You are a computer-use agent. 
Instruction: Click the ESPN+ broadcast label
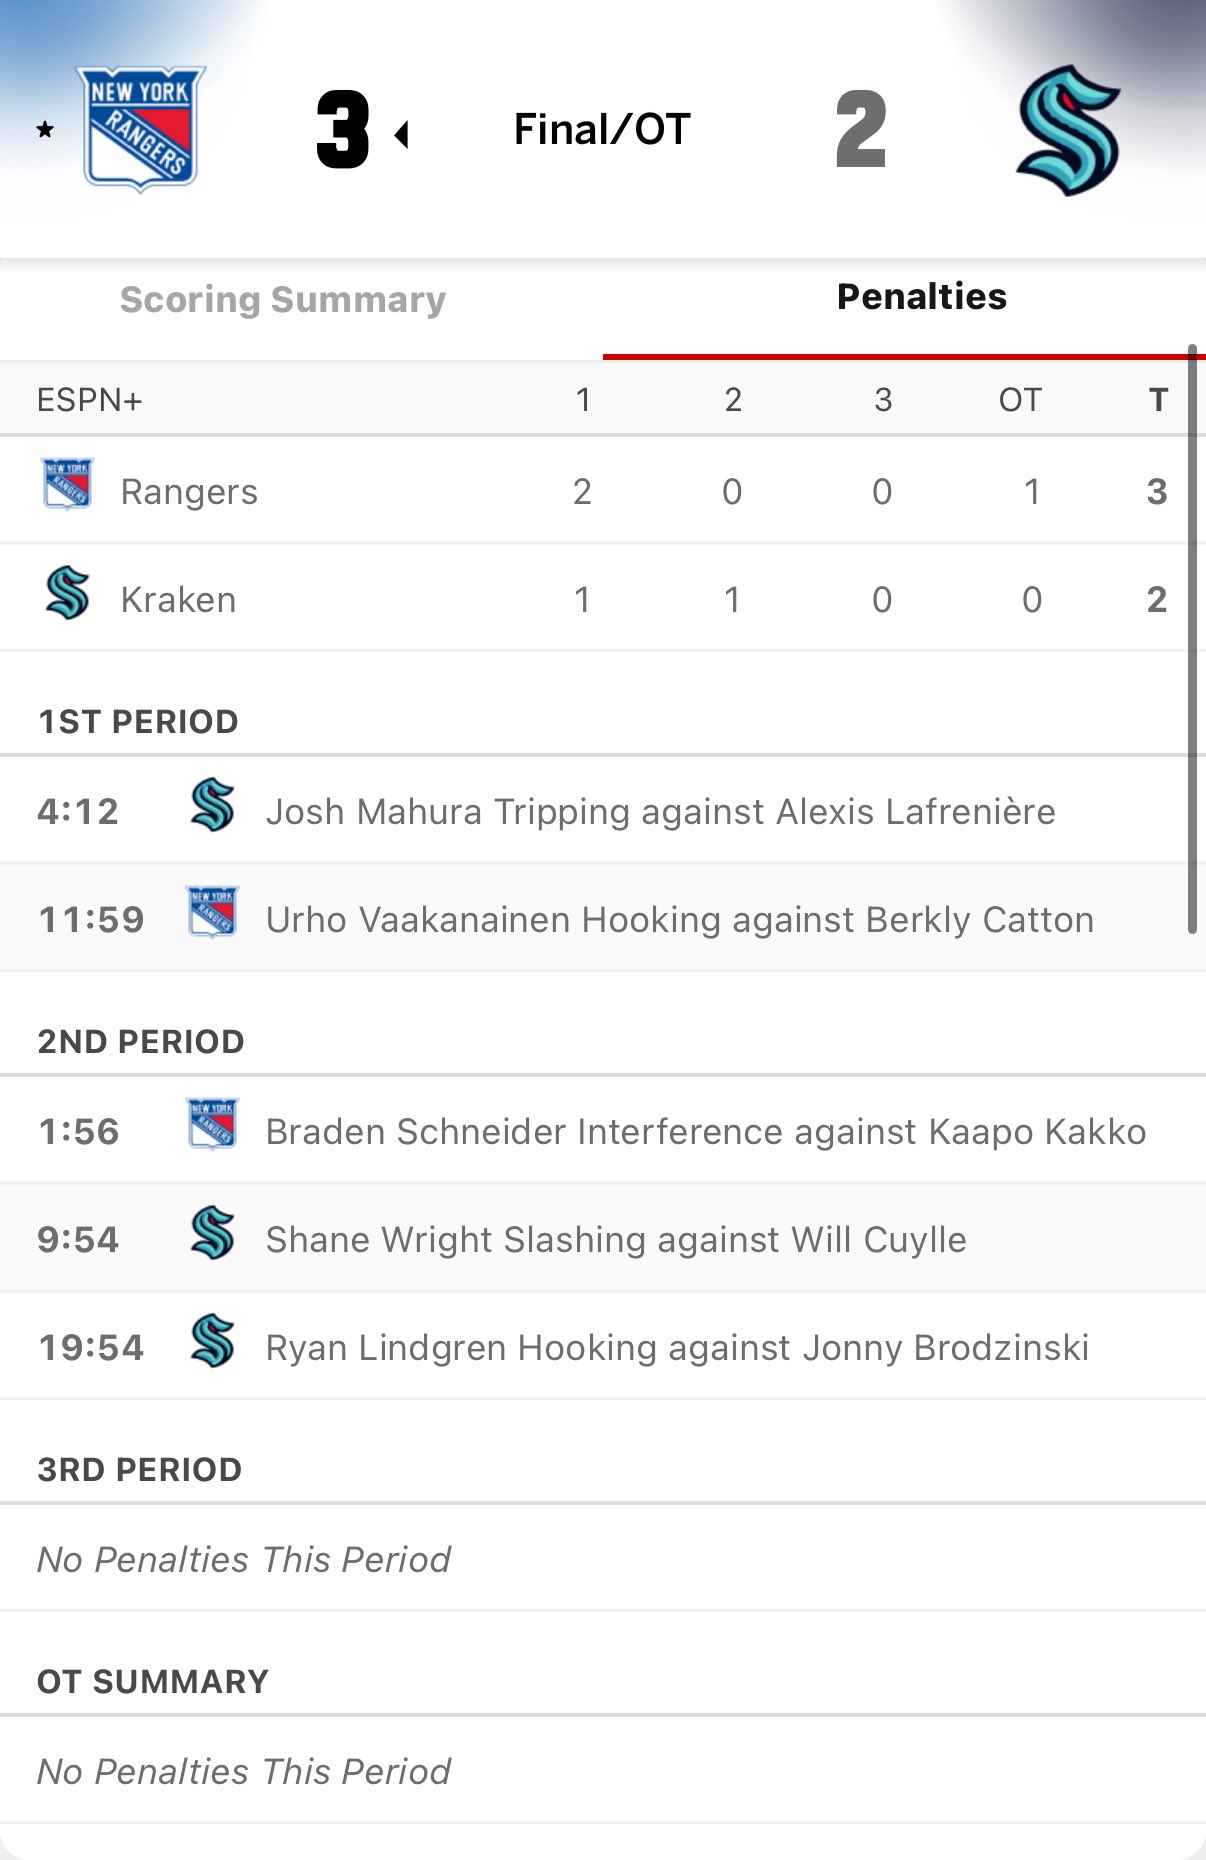tap(90, 400)
